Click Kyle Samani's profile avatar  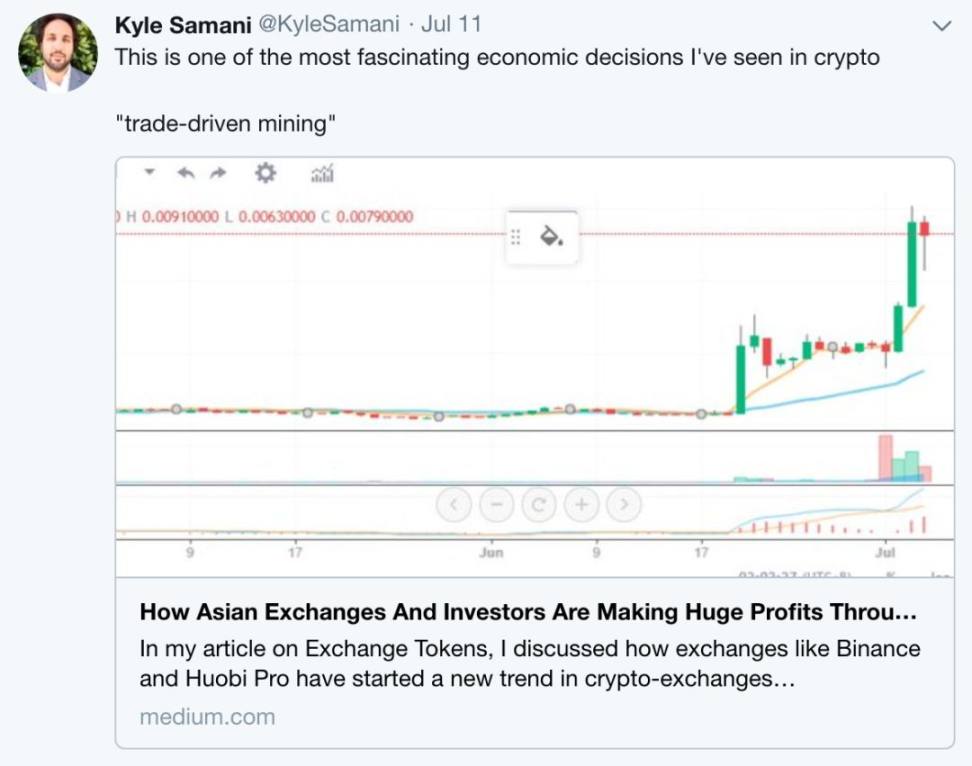[57, 53]
